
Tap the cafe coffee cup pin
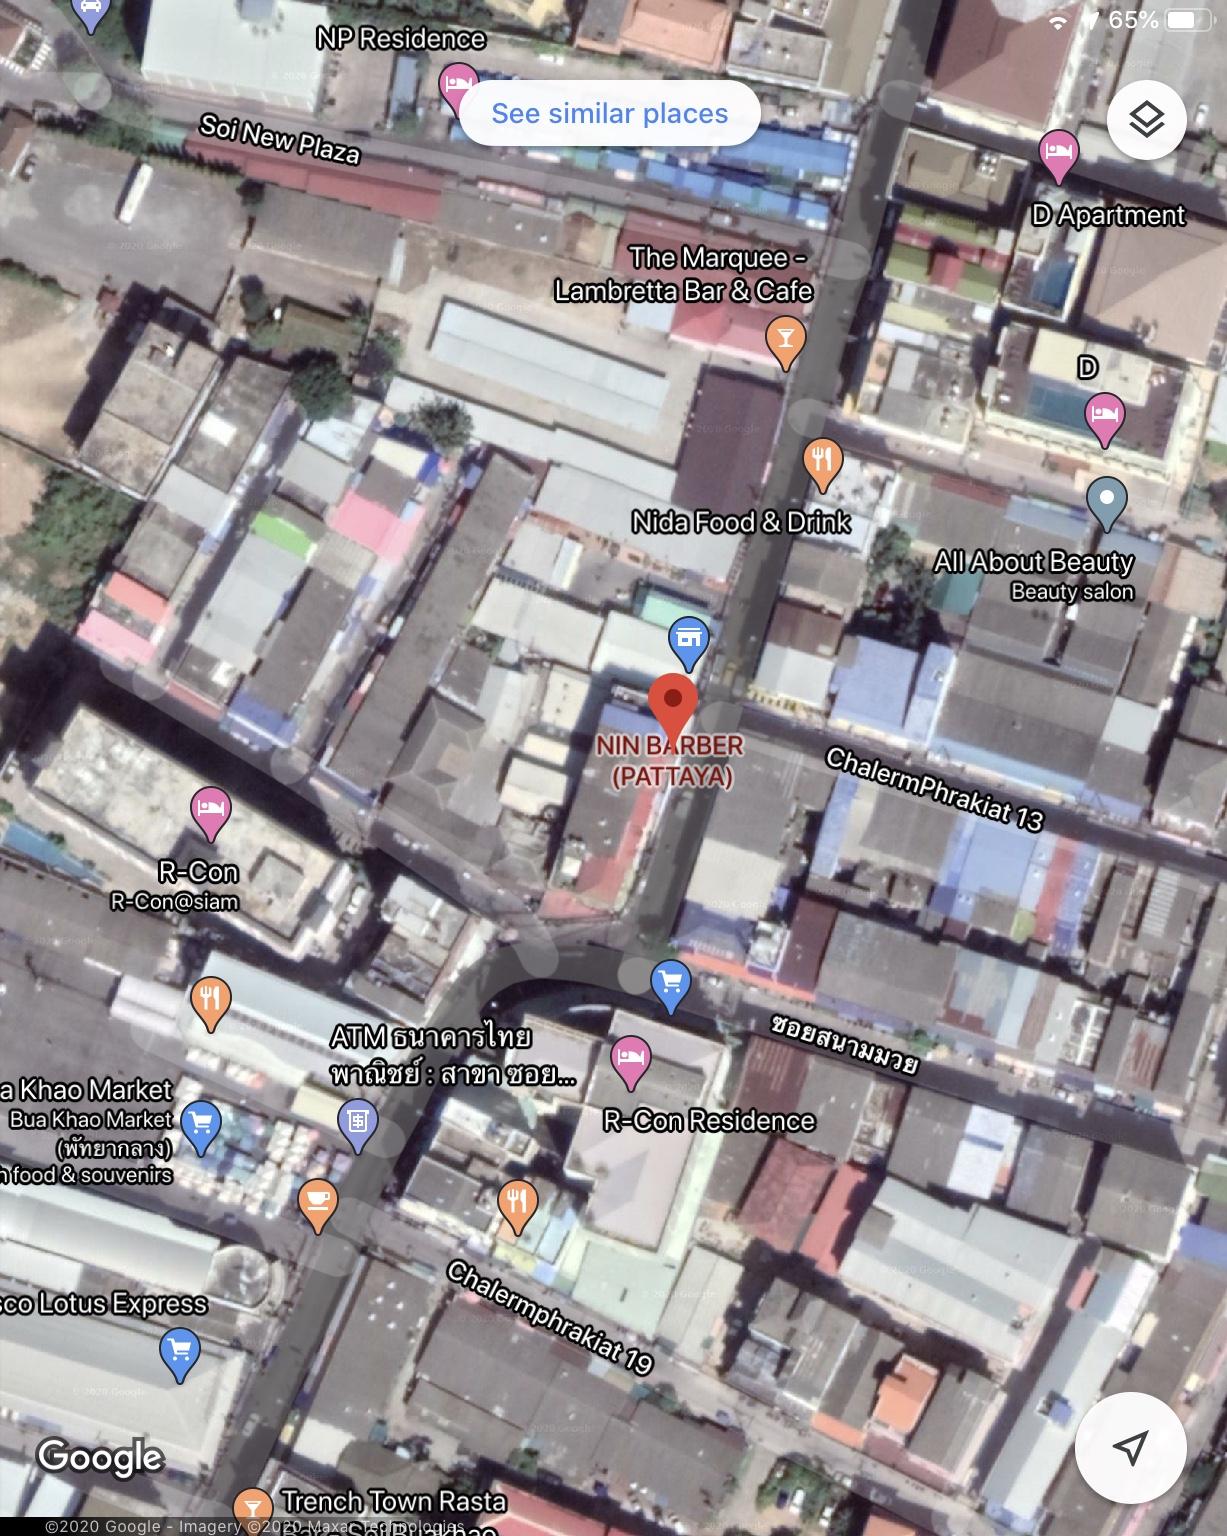(318, 1205)
